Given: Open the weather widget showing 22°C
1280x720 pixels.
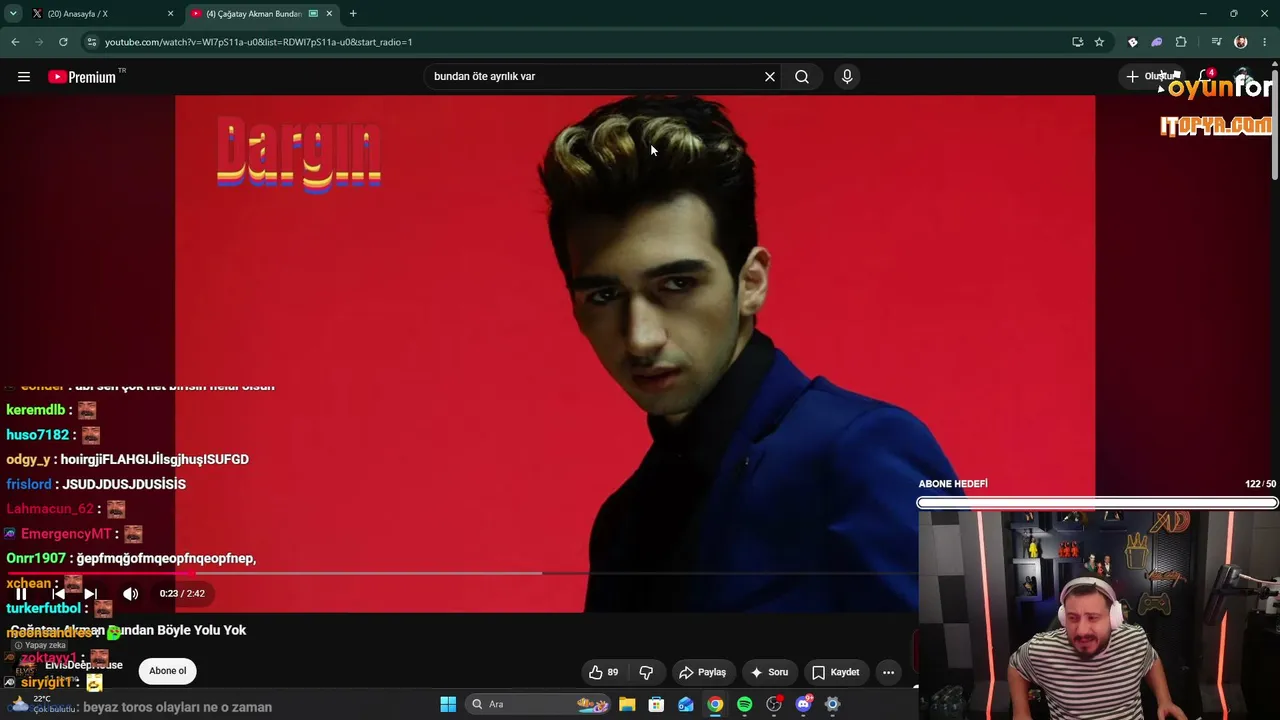Looking at the screenshot, I should (41, 704).
